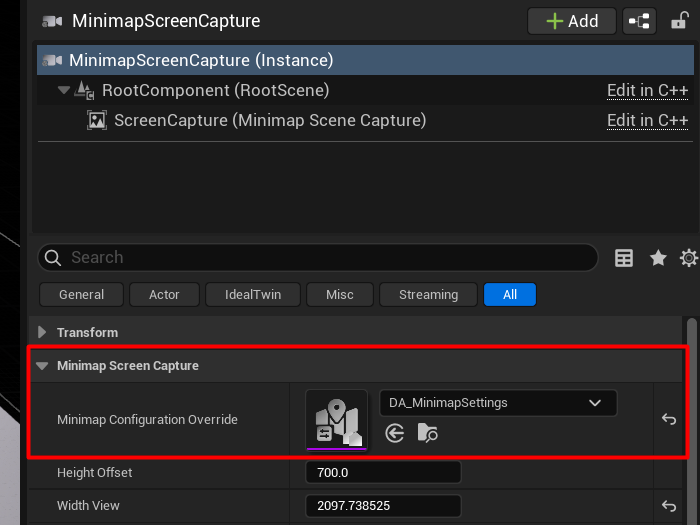This screenshot has height=525, width=700.
Task: Open the Blueprint/Add Script icon button
Action: coord(639,21)
